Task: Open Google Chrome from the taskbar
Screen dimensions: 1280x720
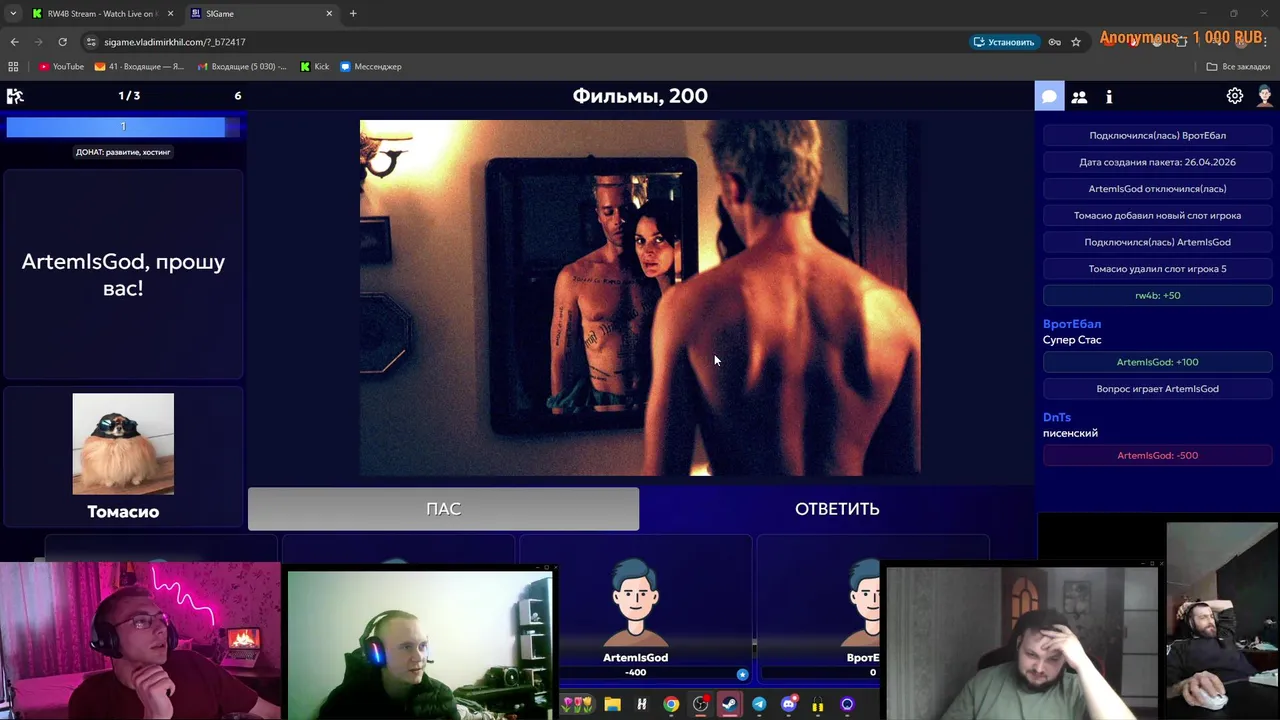Action: 671,705
